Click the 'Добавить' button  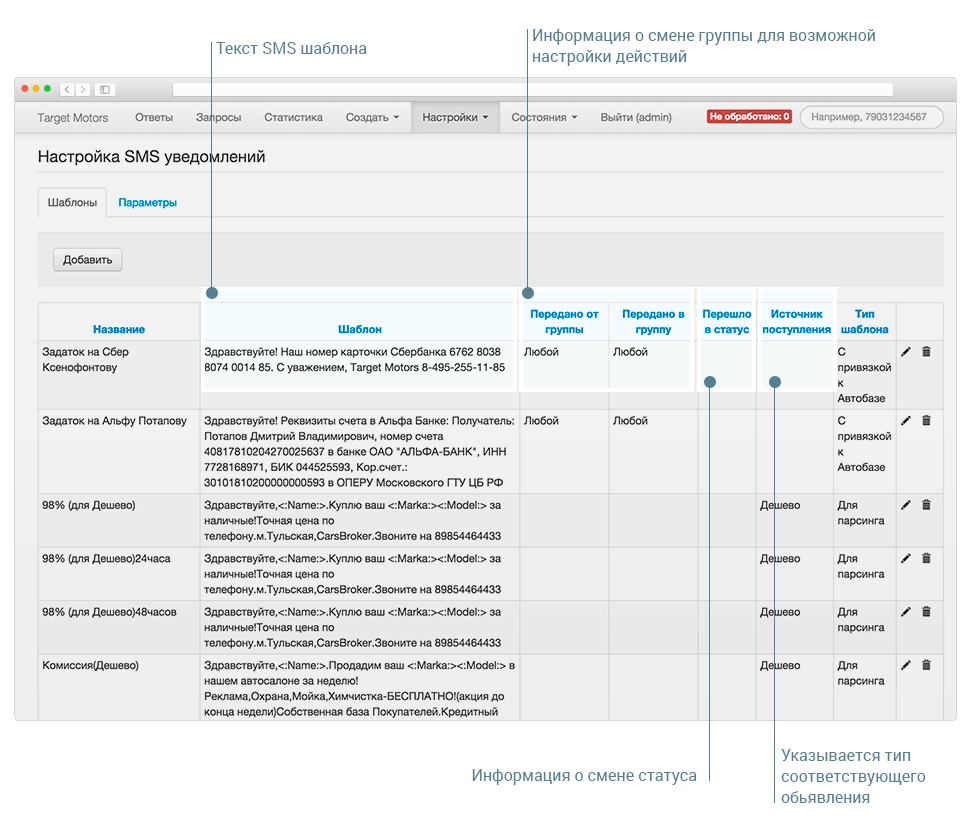tap(87, 260)
